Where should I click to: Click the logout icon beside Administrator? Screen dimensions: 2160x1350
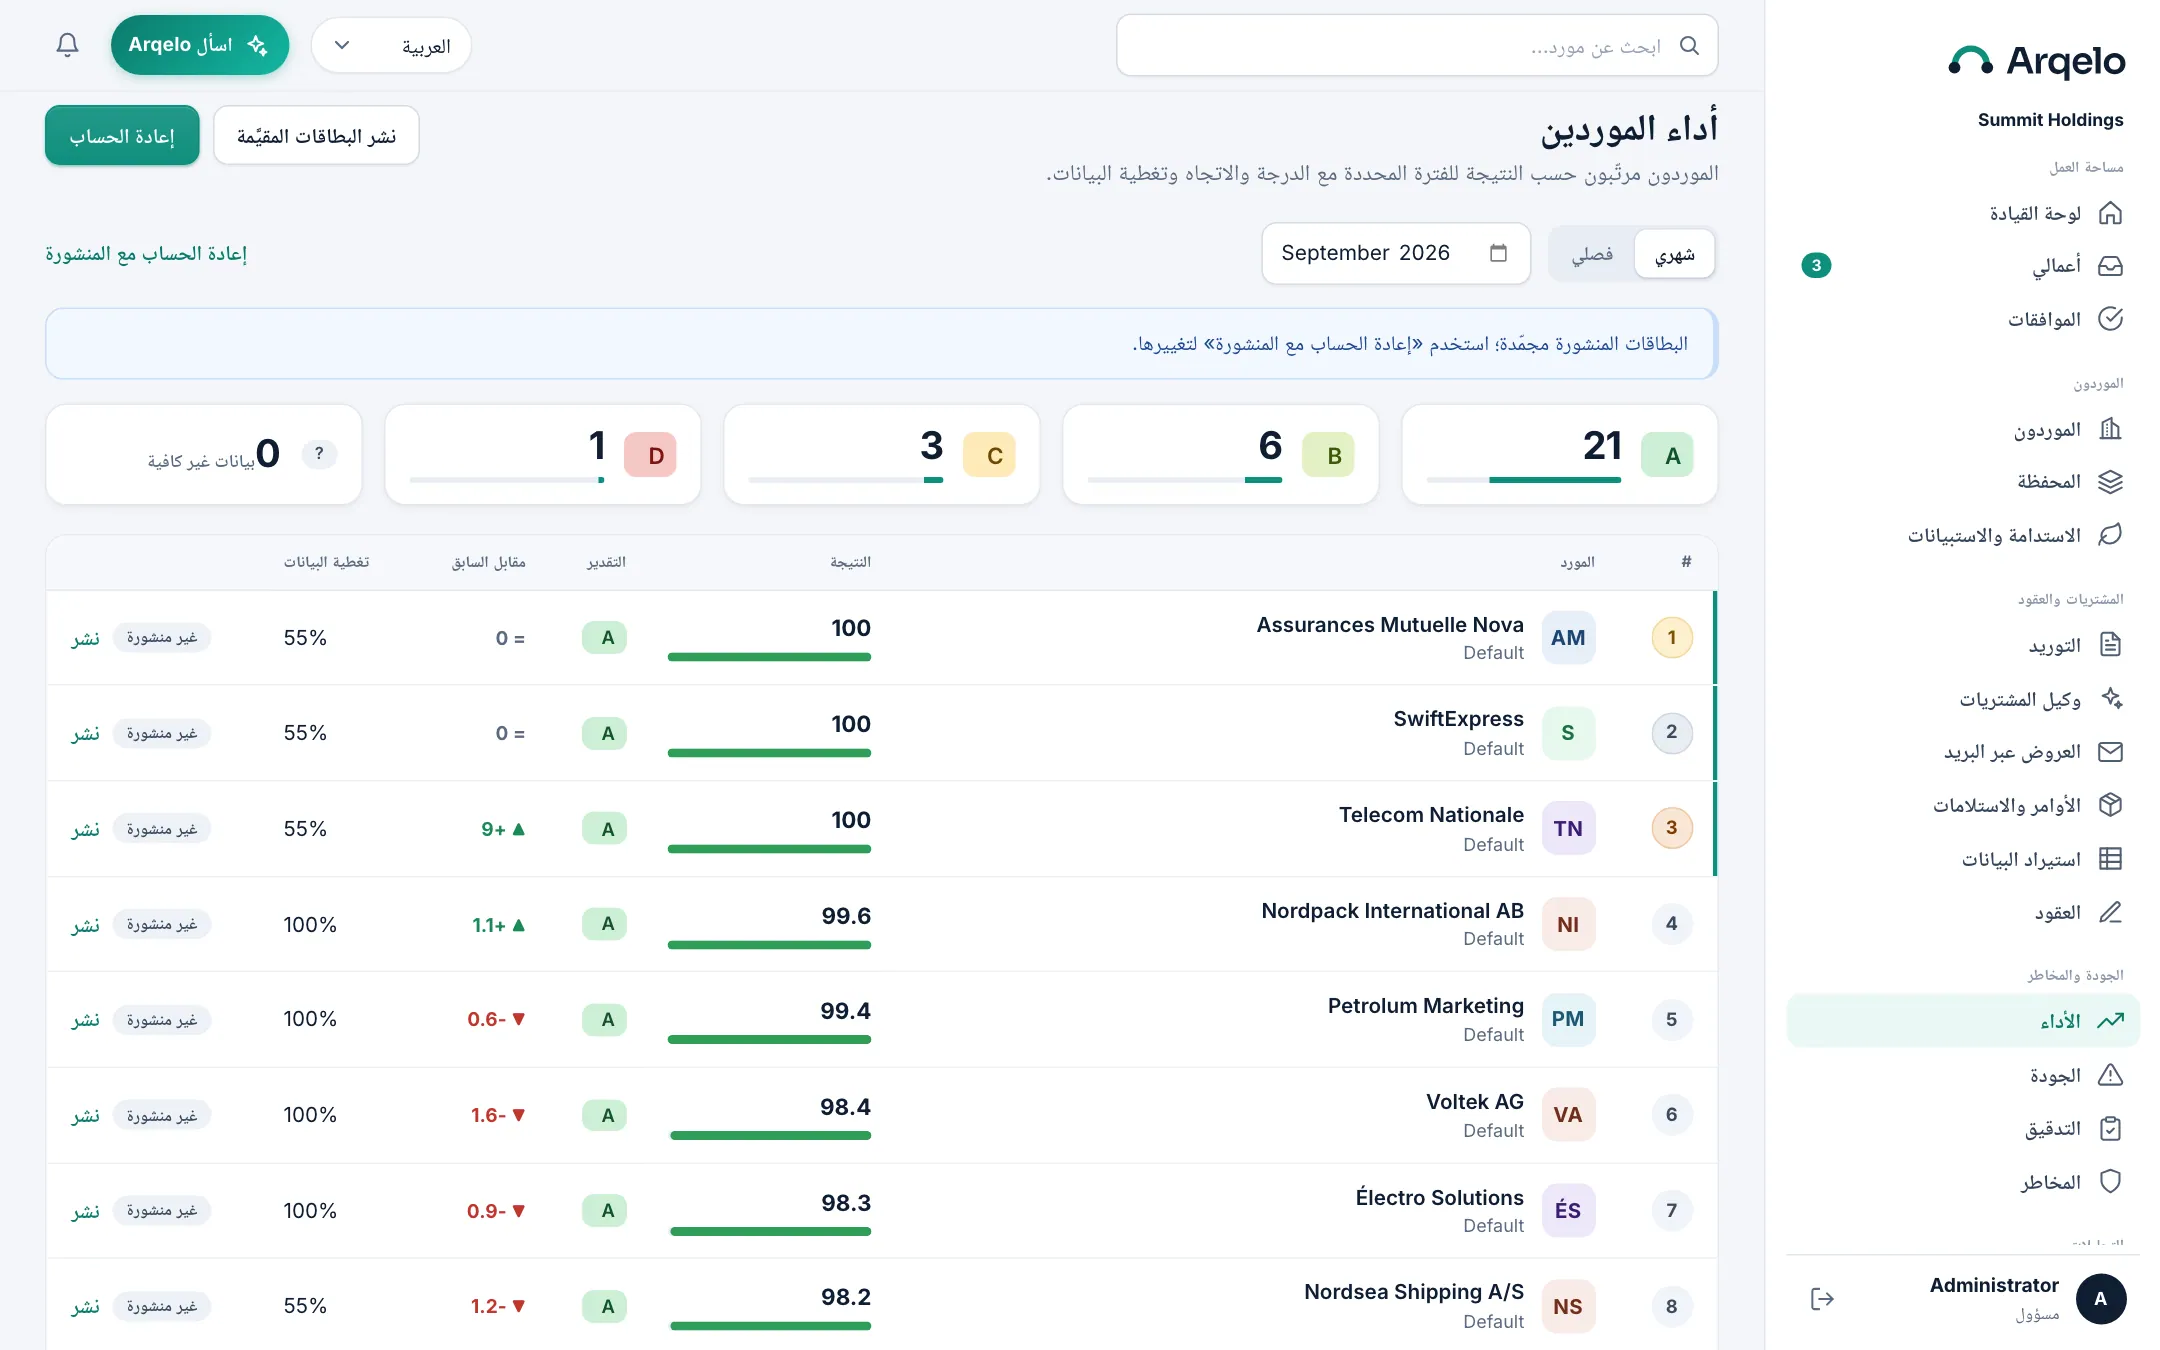(x=1822, y=1299)
